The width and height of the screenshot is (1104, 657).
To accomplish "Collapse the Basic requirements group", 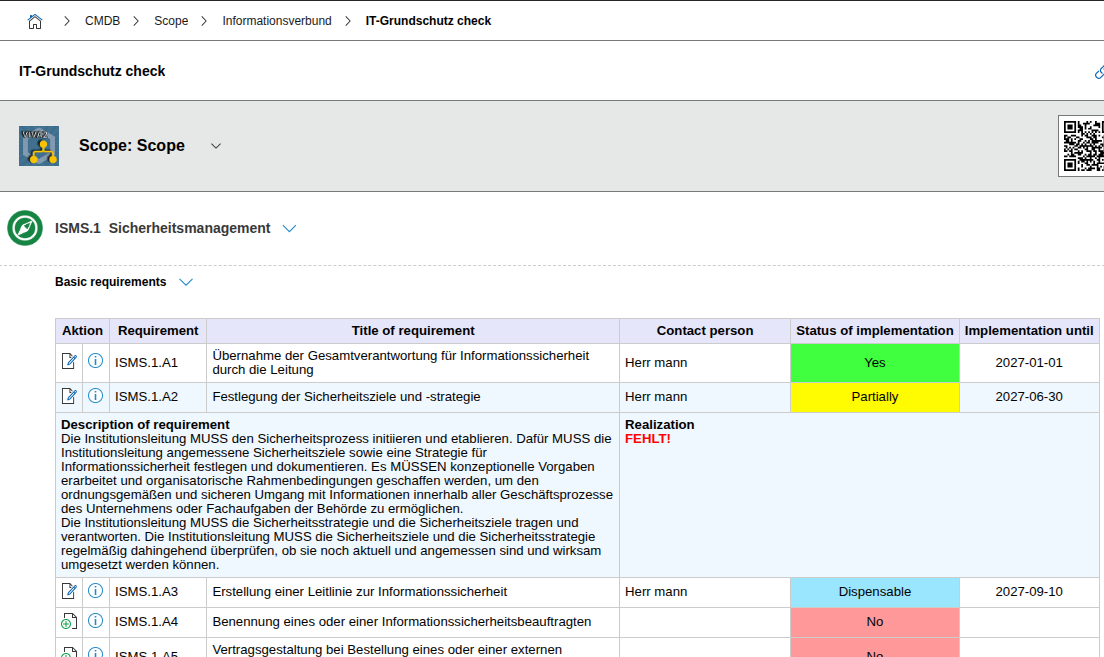I will (185, 282).
